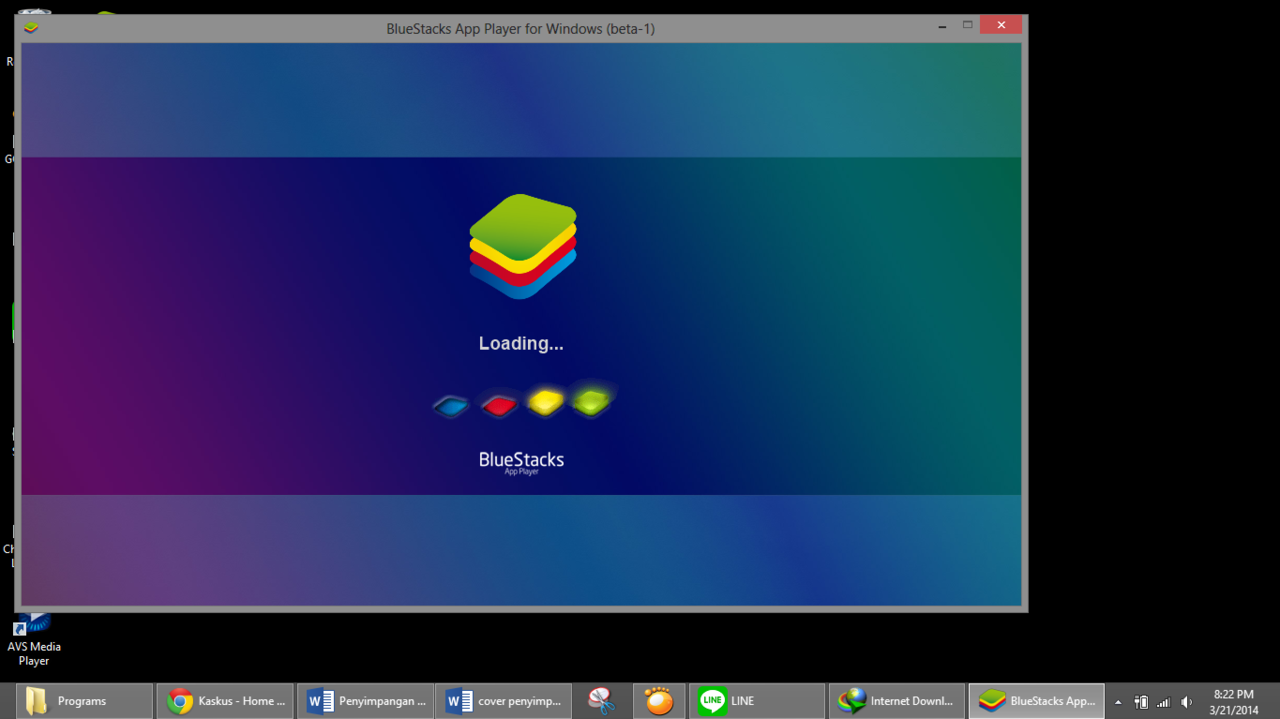The image size is (1280, 719).
Task: Switch to the LINE app window
Action: pos(757,701)
